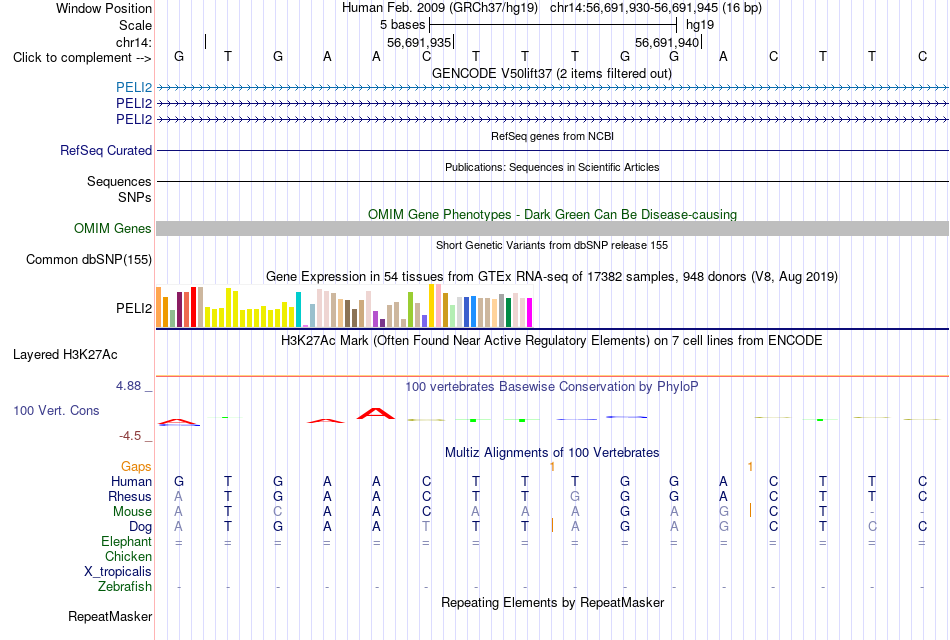Click the Mouse alignment row label
The image size is (950, 640).
[132, 512]
